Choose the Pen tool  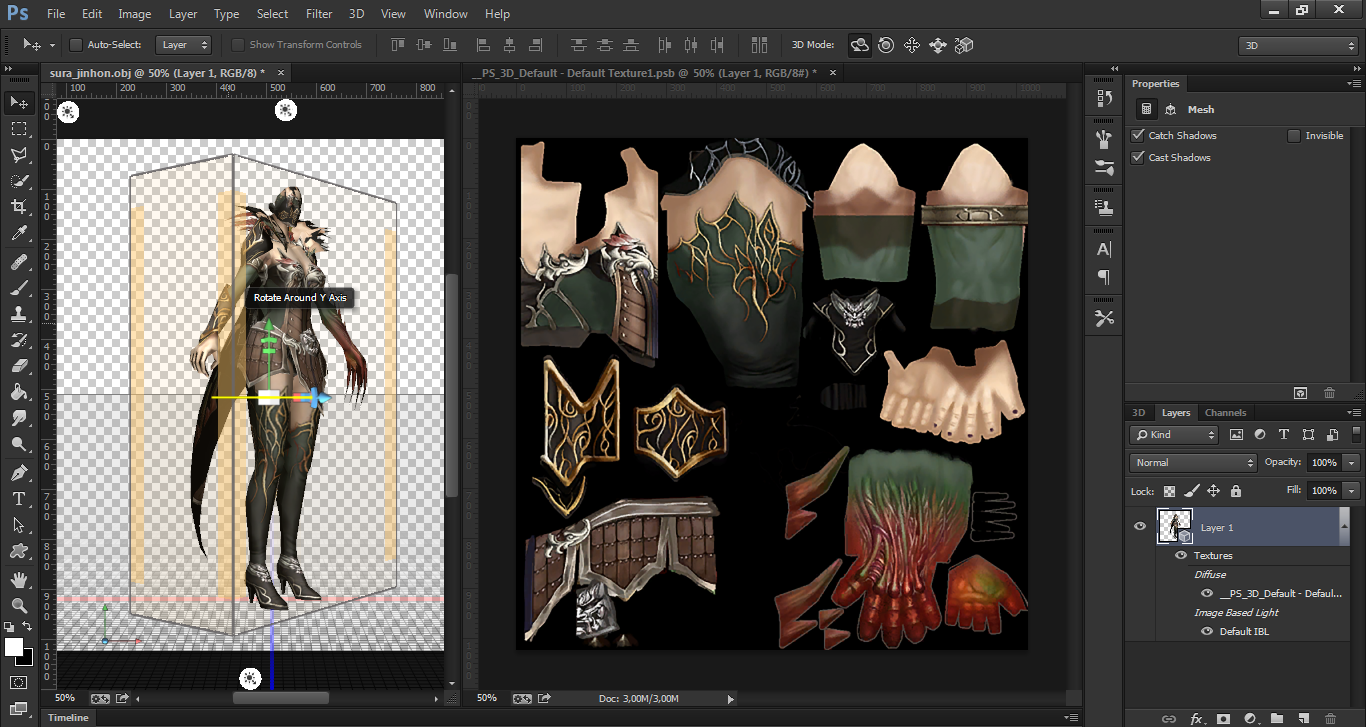[x=18, y=472]
